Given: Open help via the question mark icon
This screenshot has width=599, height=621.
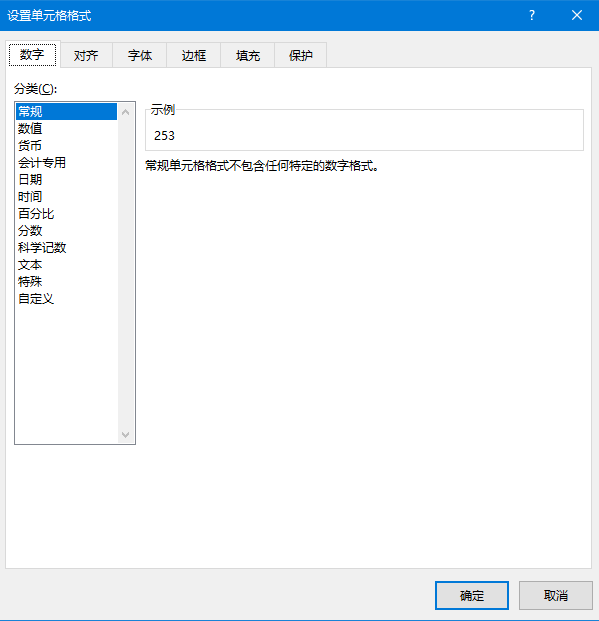Looking at the screenshot, I should [532, 15].
